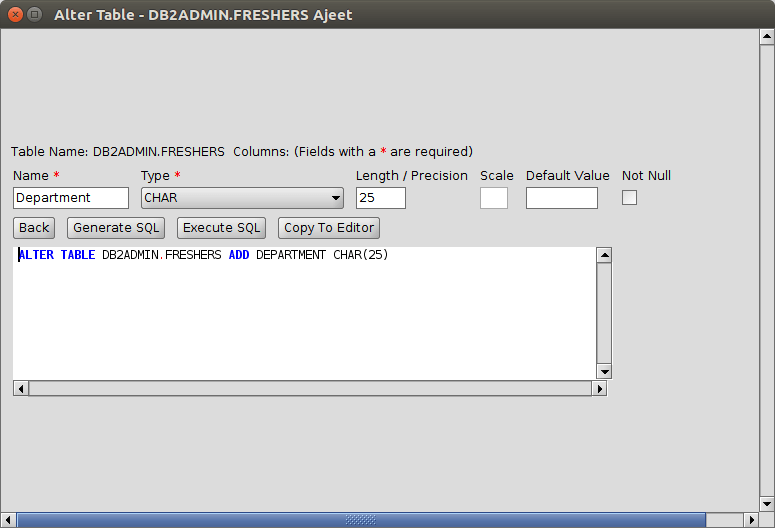
Task: Click Copy To Editor button
Action: 329,228
